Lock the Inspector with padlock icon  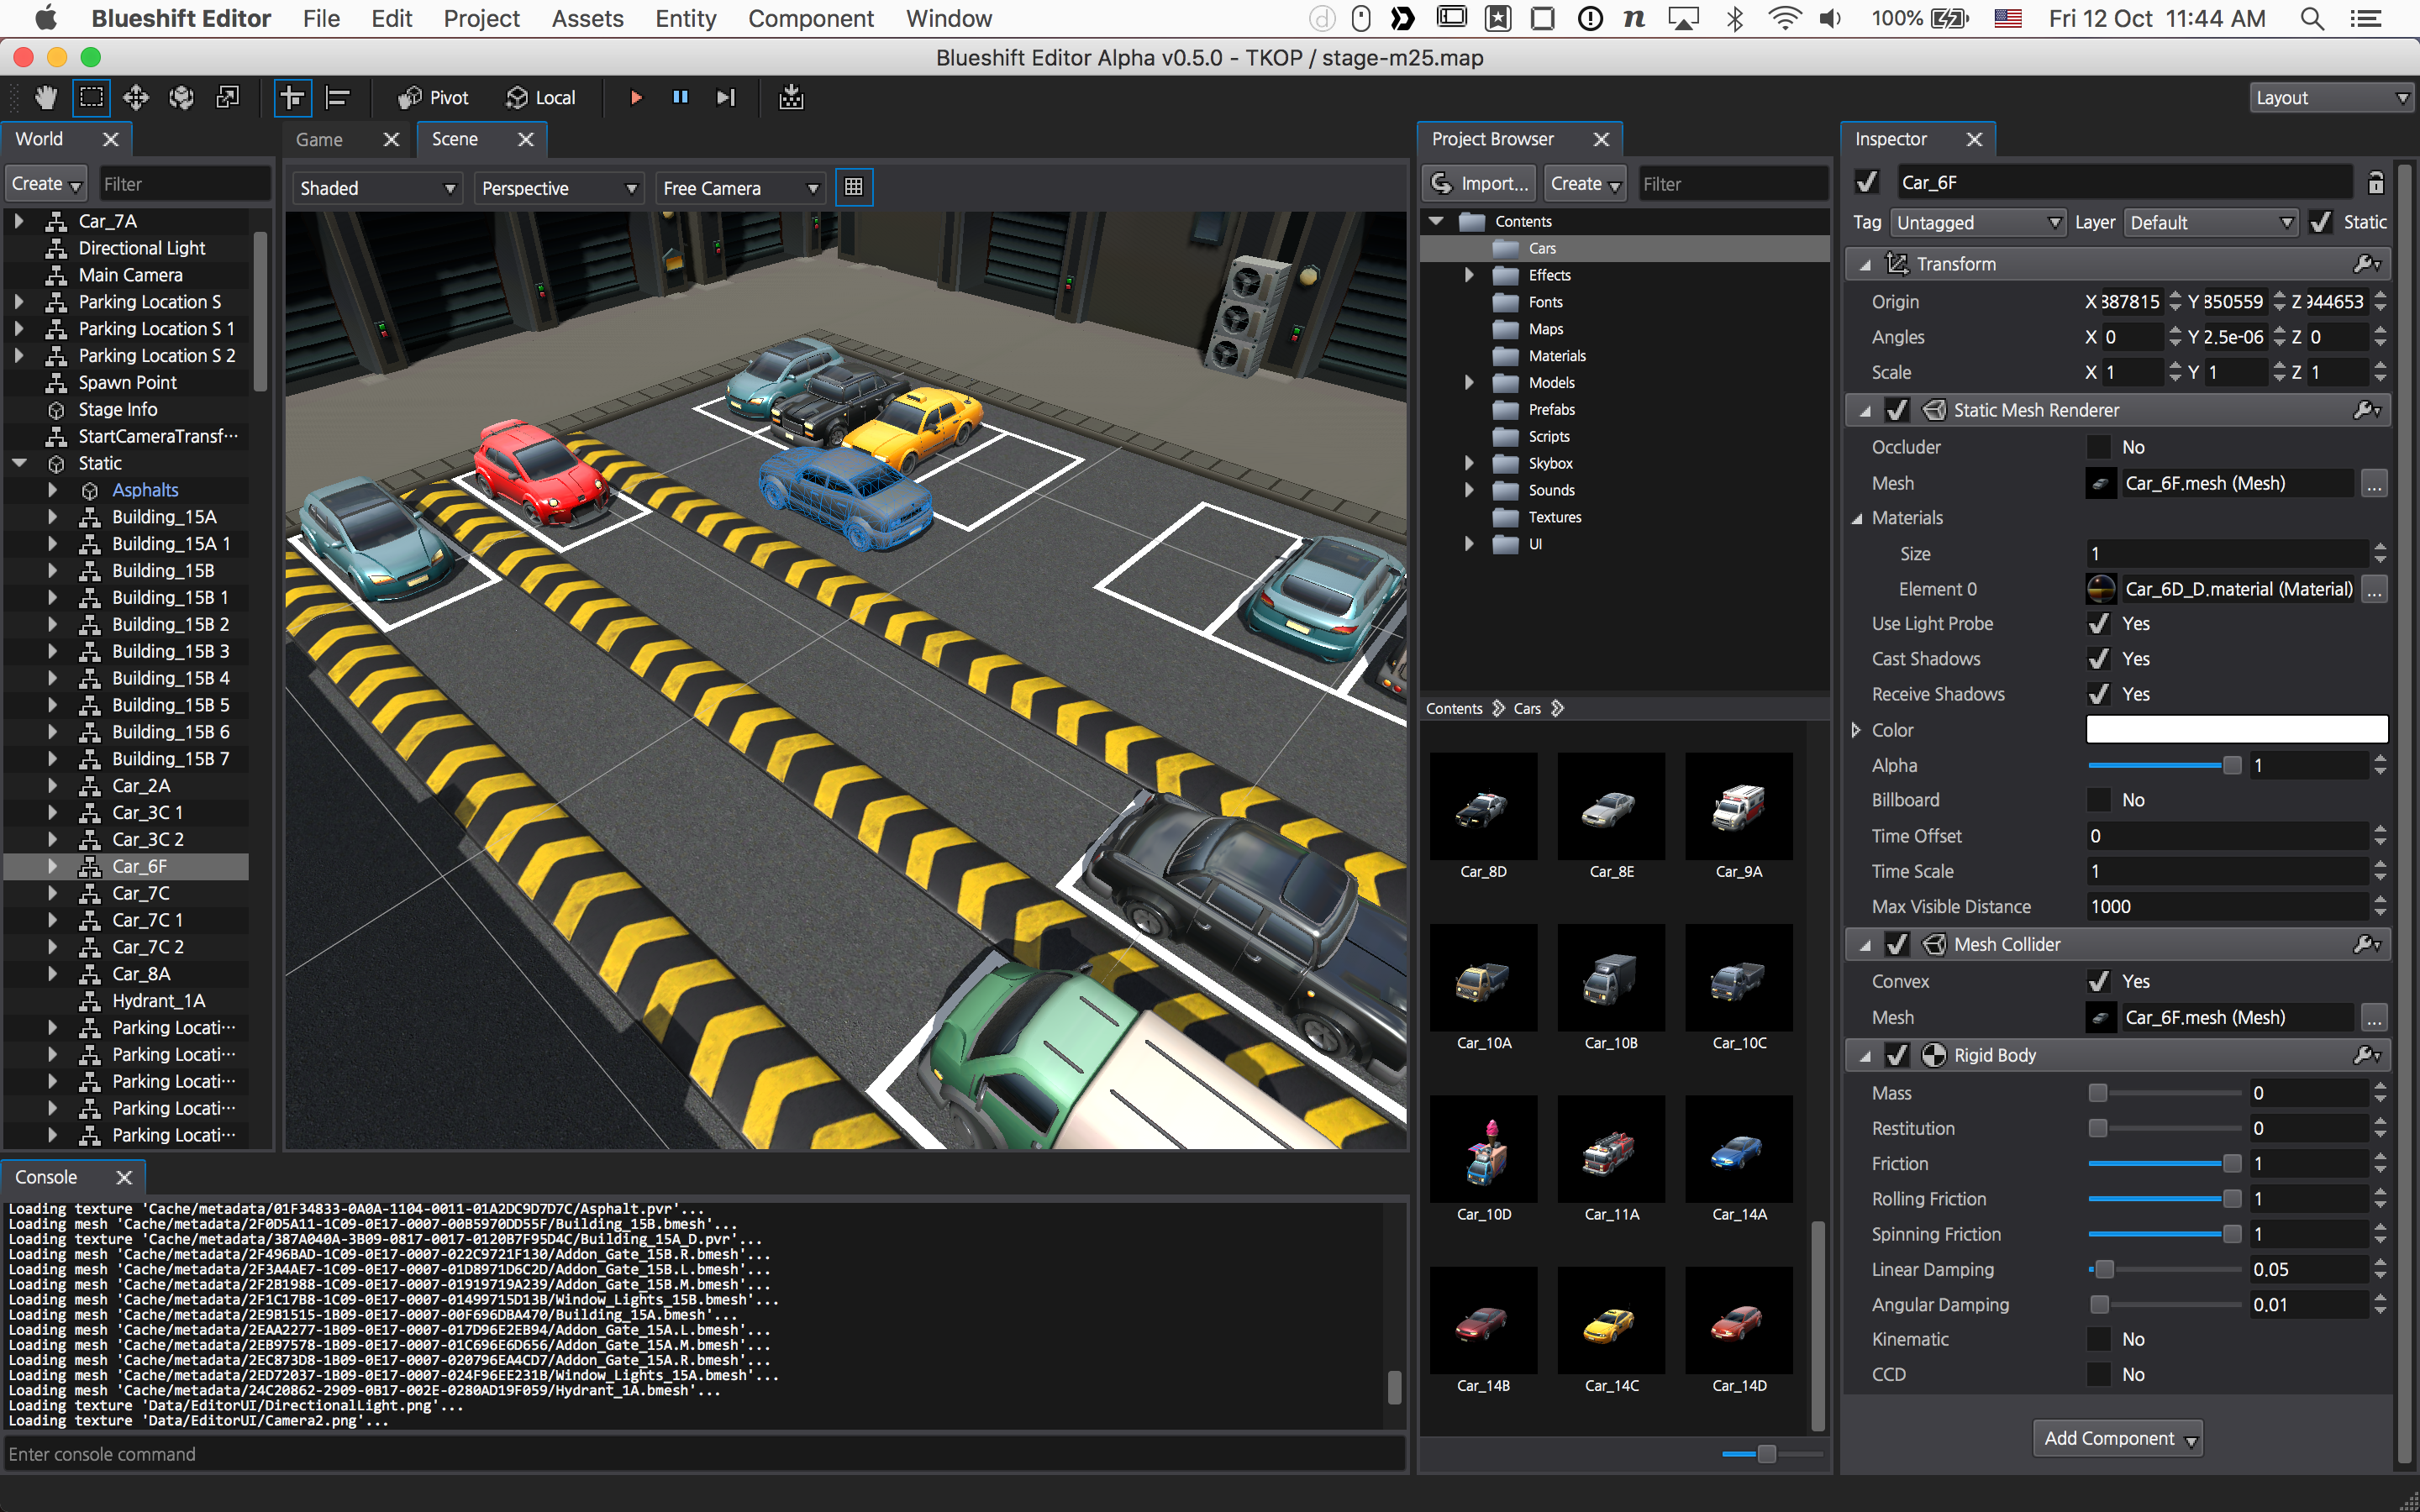(2376, 182)
